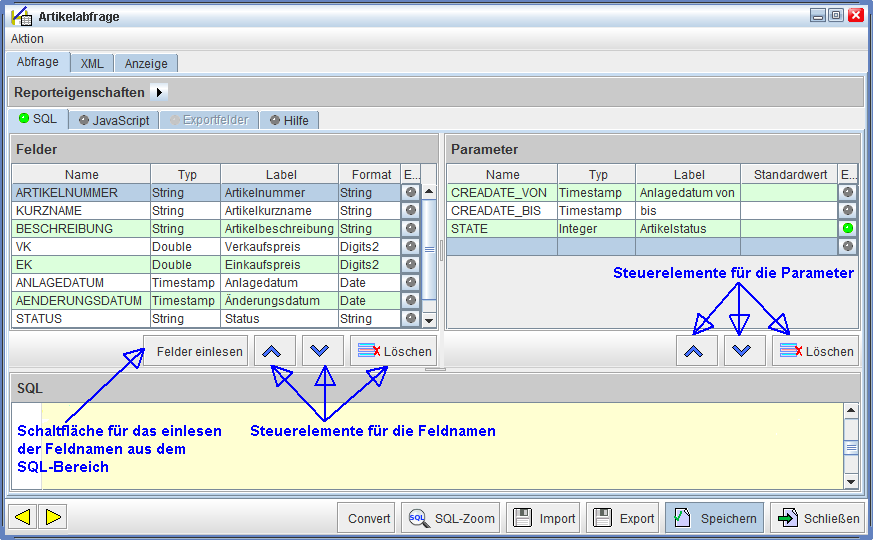The width and height of the screenshot is (873, 540).
Task: Open the Aktion menu
Action: click(x=27, y=39)
